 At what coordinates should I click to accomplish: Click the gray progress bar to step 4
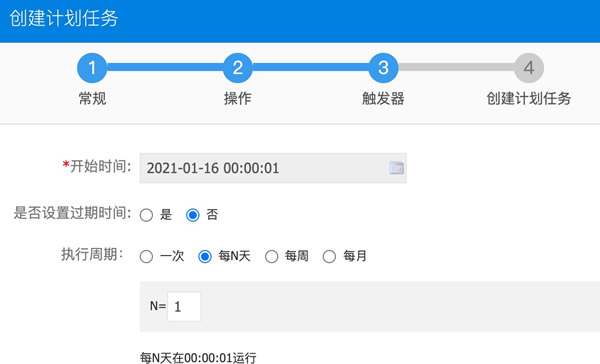coord(456,67)
